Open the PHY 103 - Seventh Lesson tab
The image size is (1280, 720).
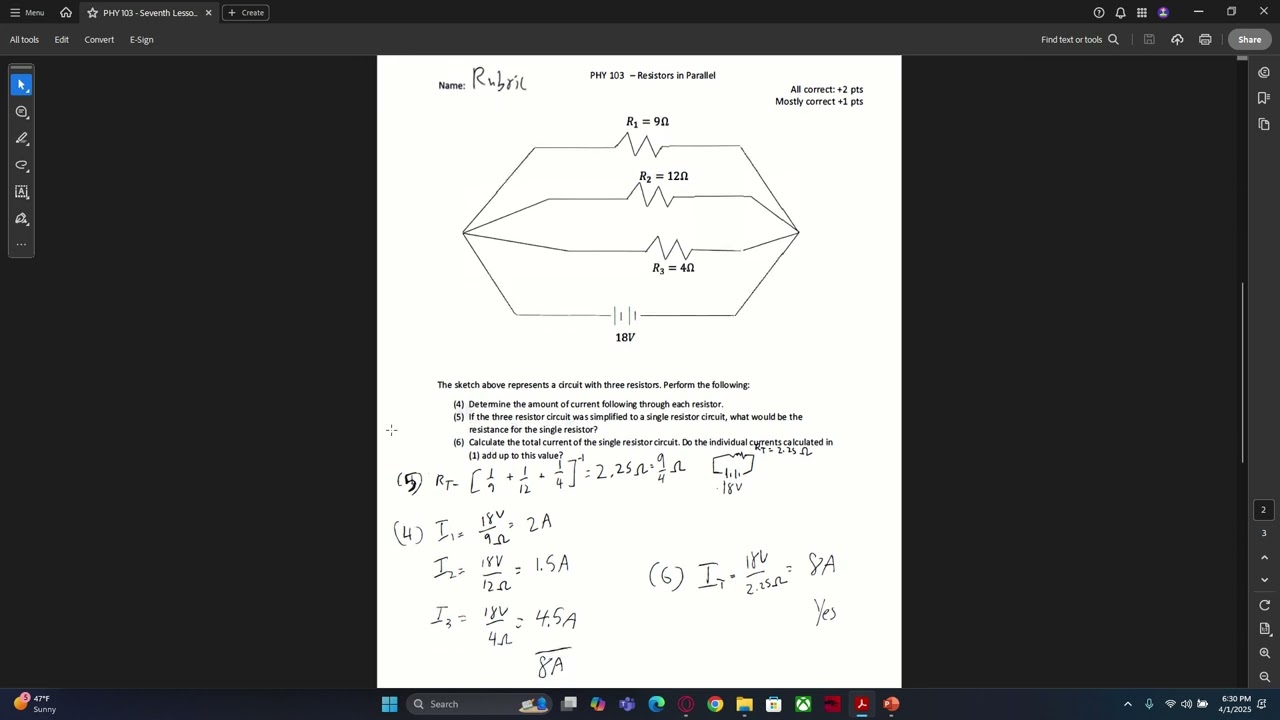click(148, 13)
